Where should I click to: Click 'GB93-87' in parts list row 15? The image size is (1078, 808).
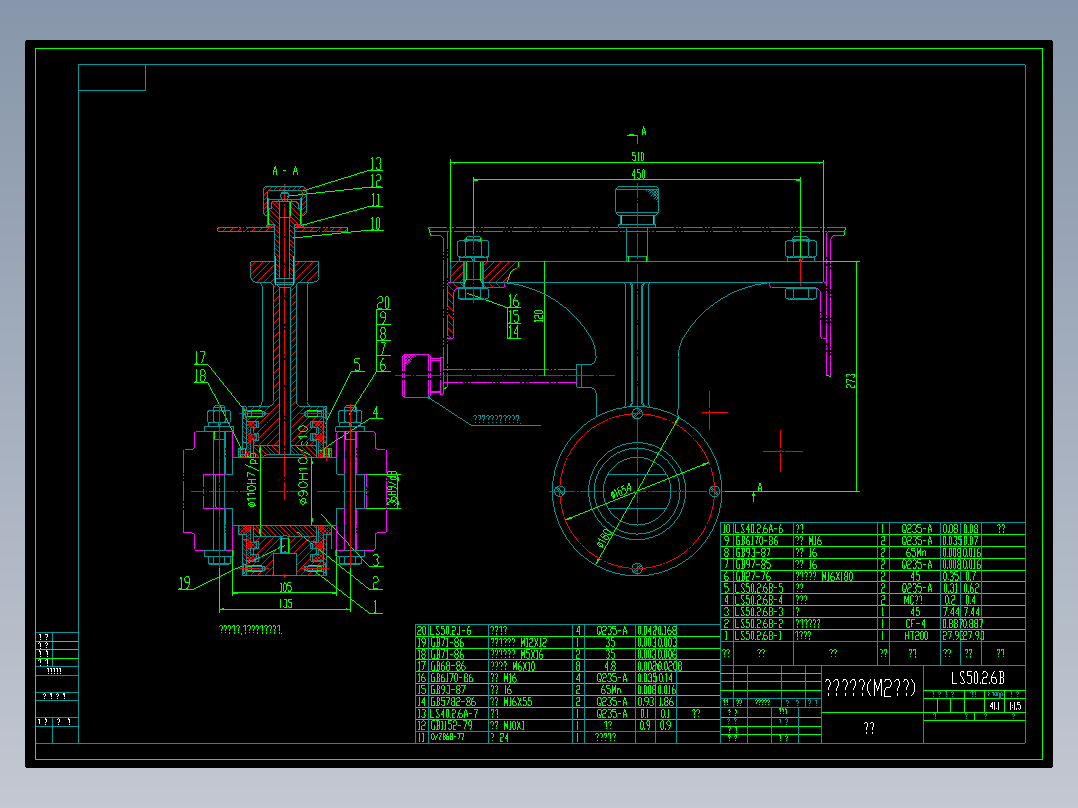(448, 690)
